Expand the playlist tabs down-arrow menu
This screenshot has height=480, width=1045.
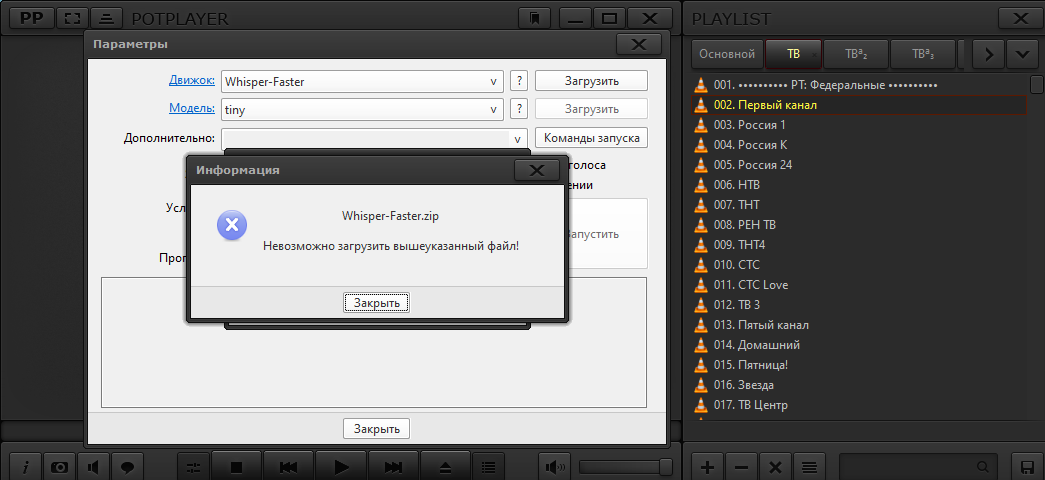pos(1022,54)
